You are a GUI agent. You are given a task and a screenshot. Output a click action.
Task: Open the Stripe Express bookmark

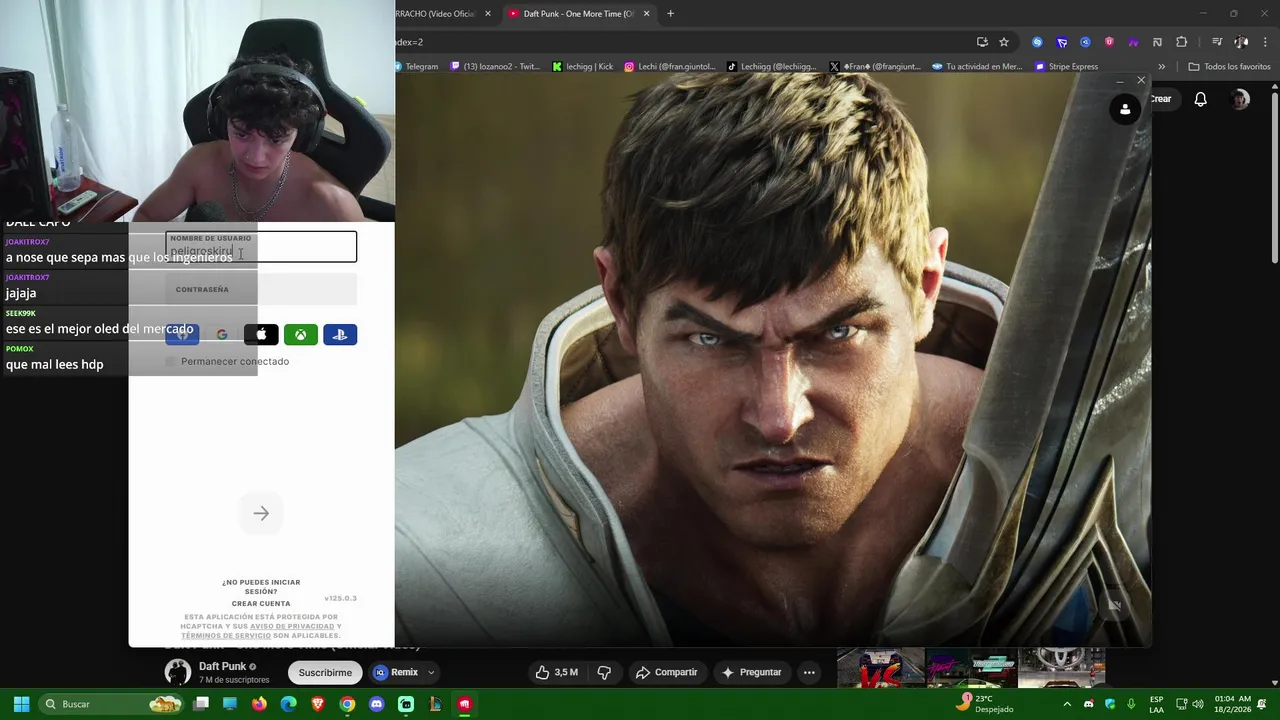[x=1067, y=67]
